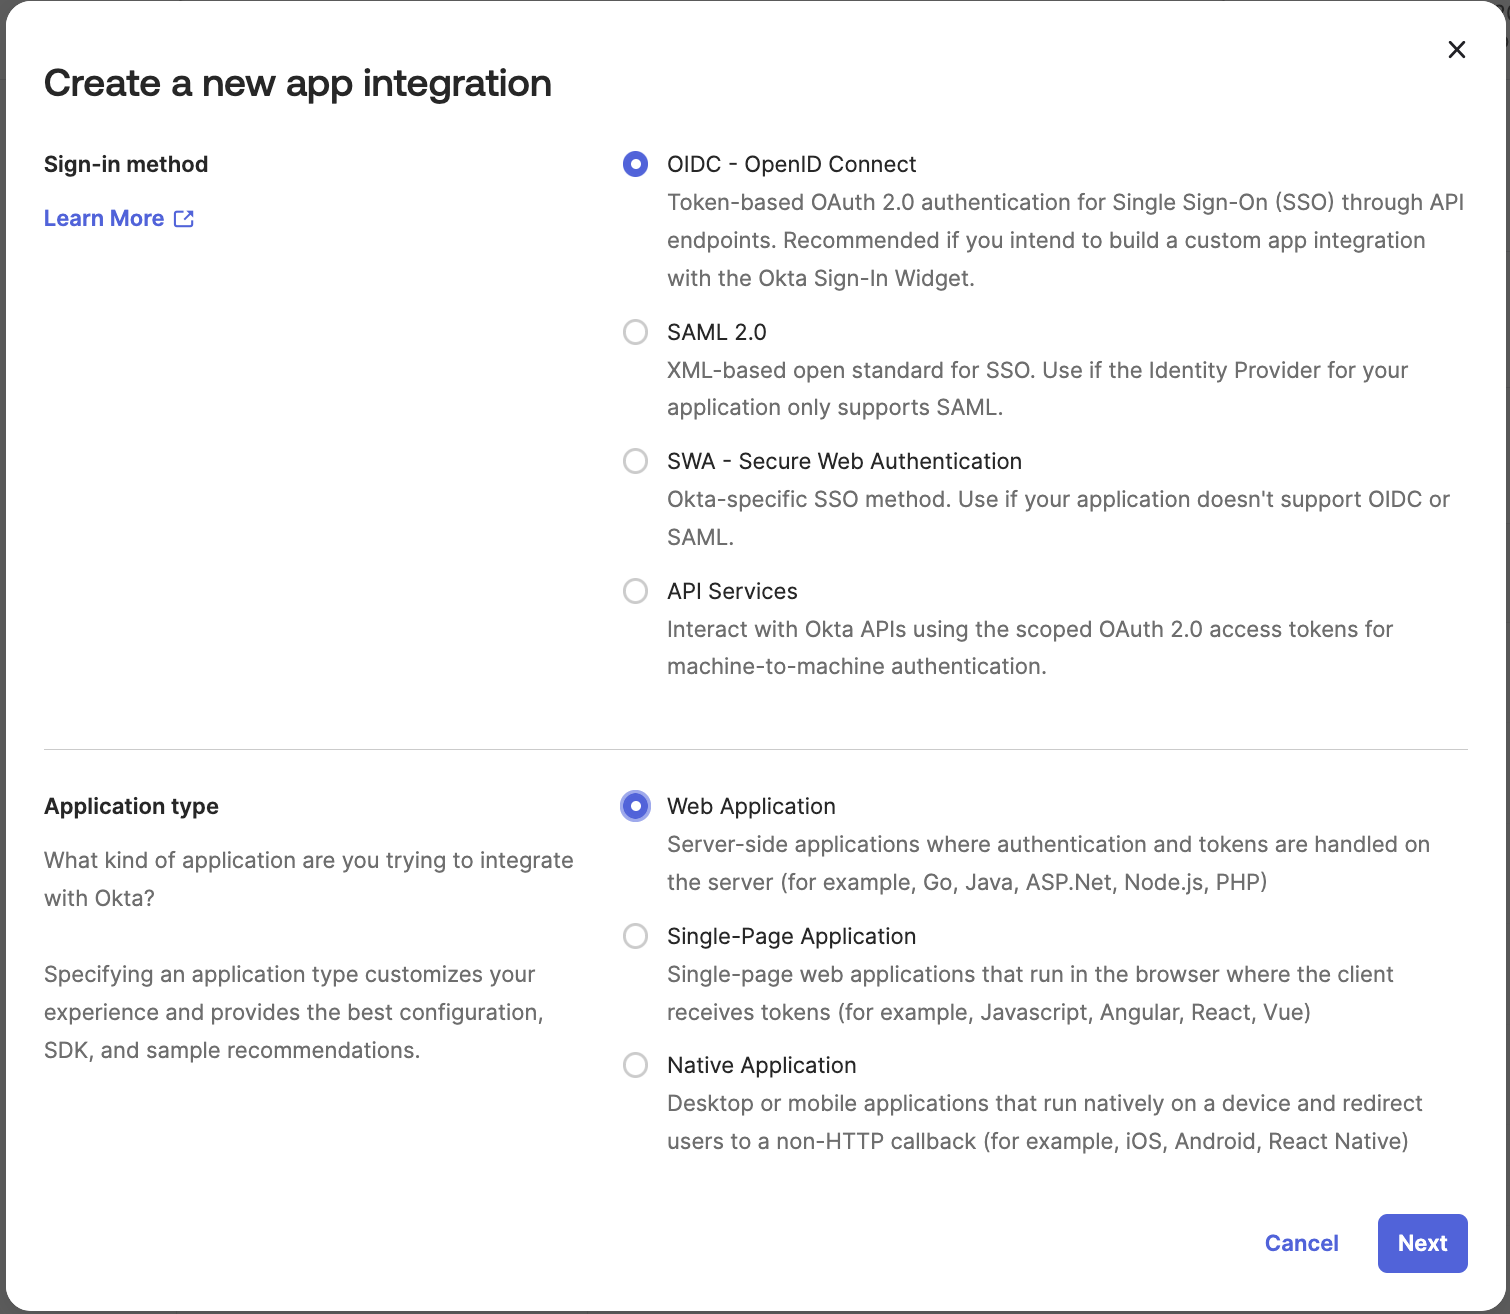Select the OIDC - OpenID Connect option
Image resolution: width=1510 pixels, height=1314 pixels.
[x=636, y=164]
